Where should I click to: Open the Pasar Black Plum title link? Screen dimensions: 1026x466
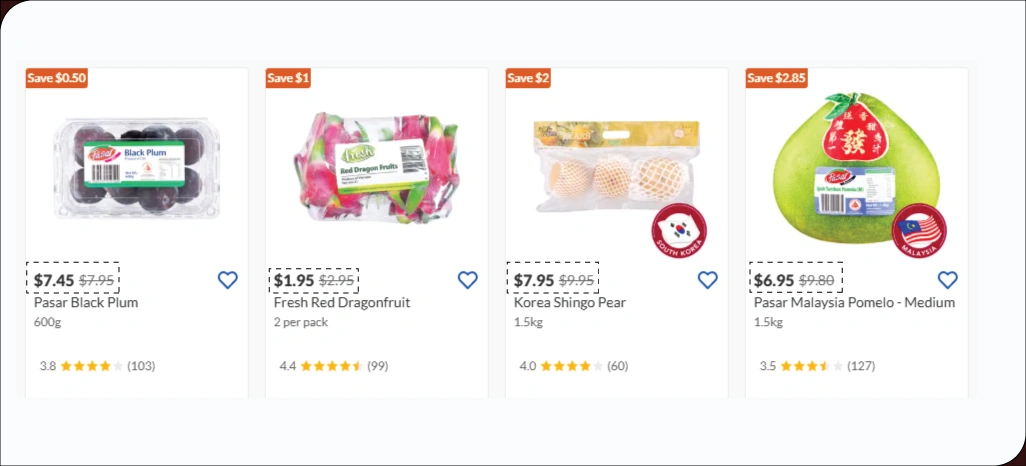(86, 303)
